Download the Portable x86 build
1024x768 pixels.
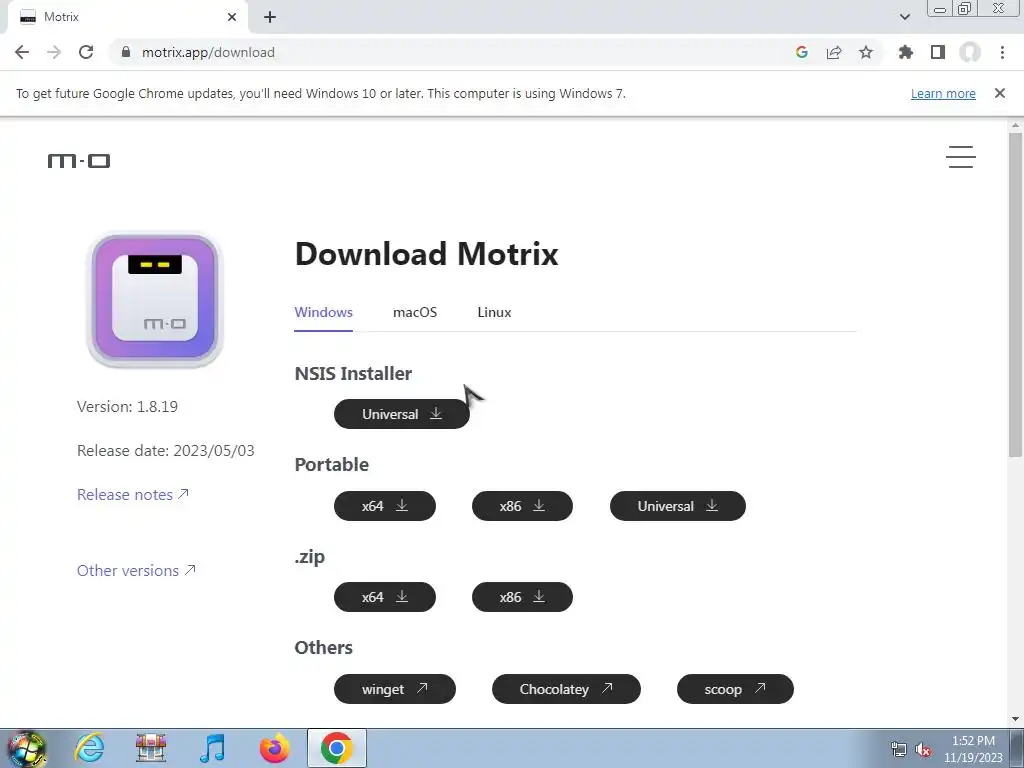[x=522, y=505]
